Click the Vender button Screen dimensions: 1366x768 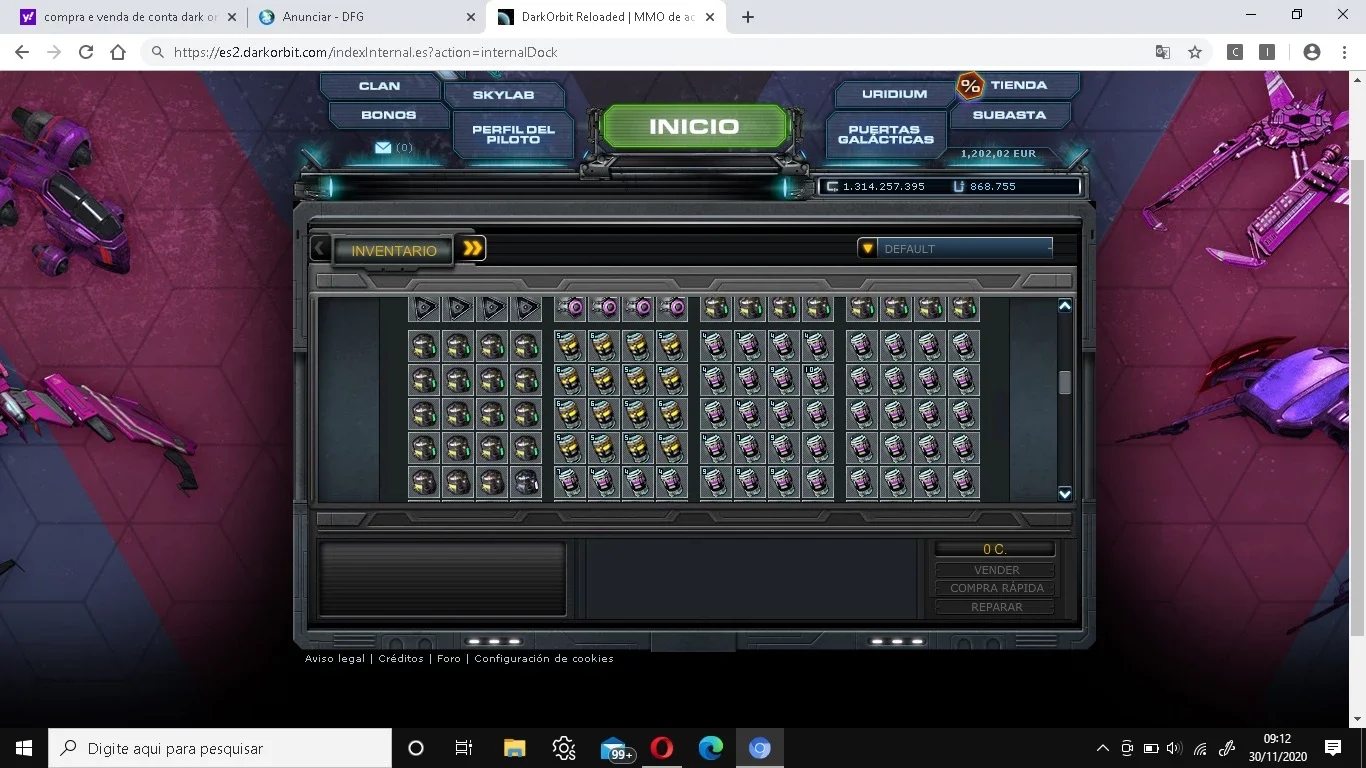pyautogui.click(x=996, y=570)
